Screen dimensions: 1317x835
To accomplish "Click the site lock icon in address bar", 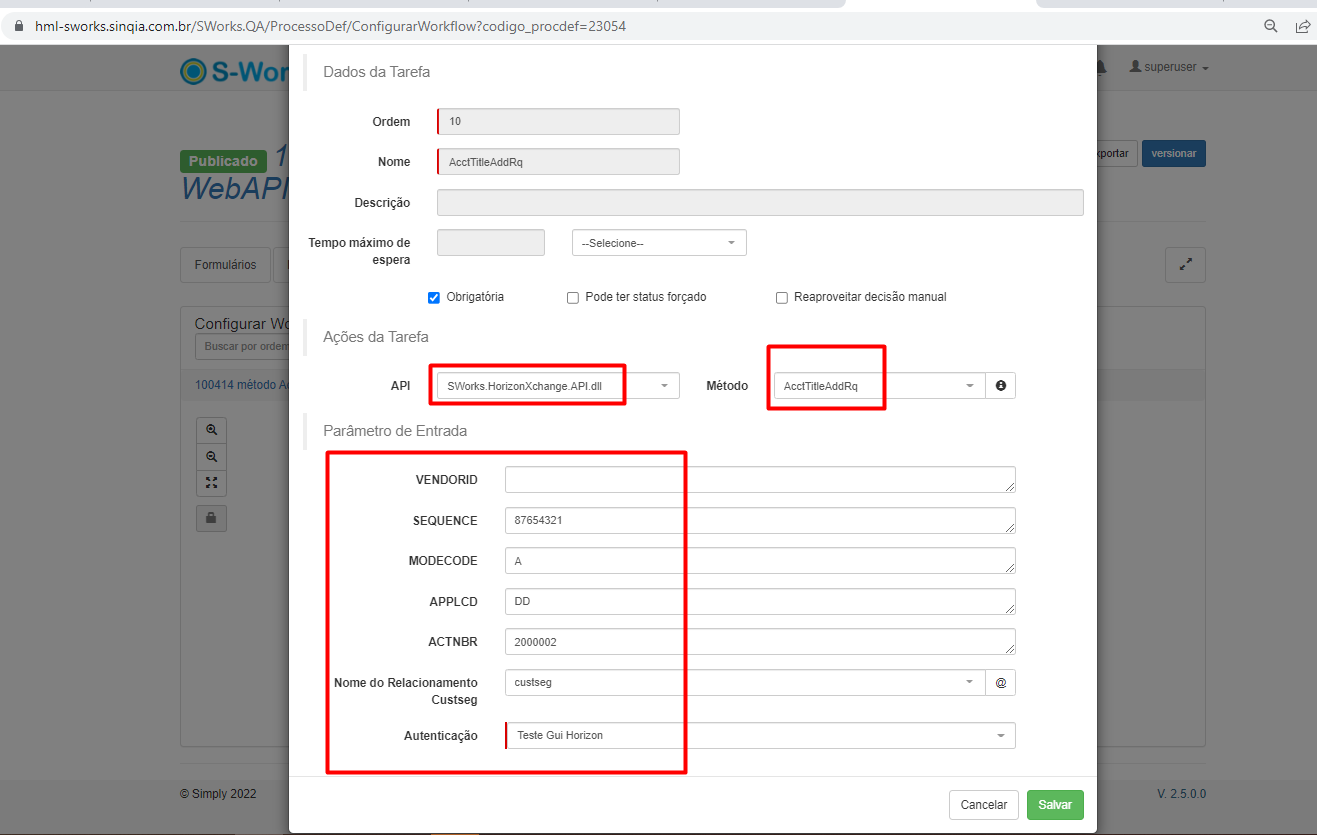I will (x=18, y=26).
